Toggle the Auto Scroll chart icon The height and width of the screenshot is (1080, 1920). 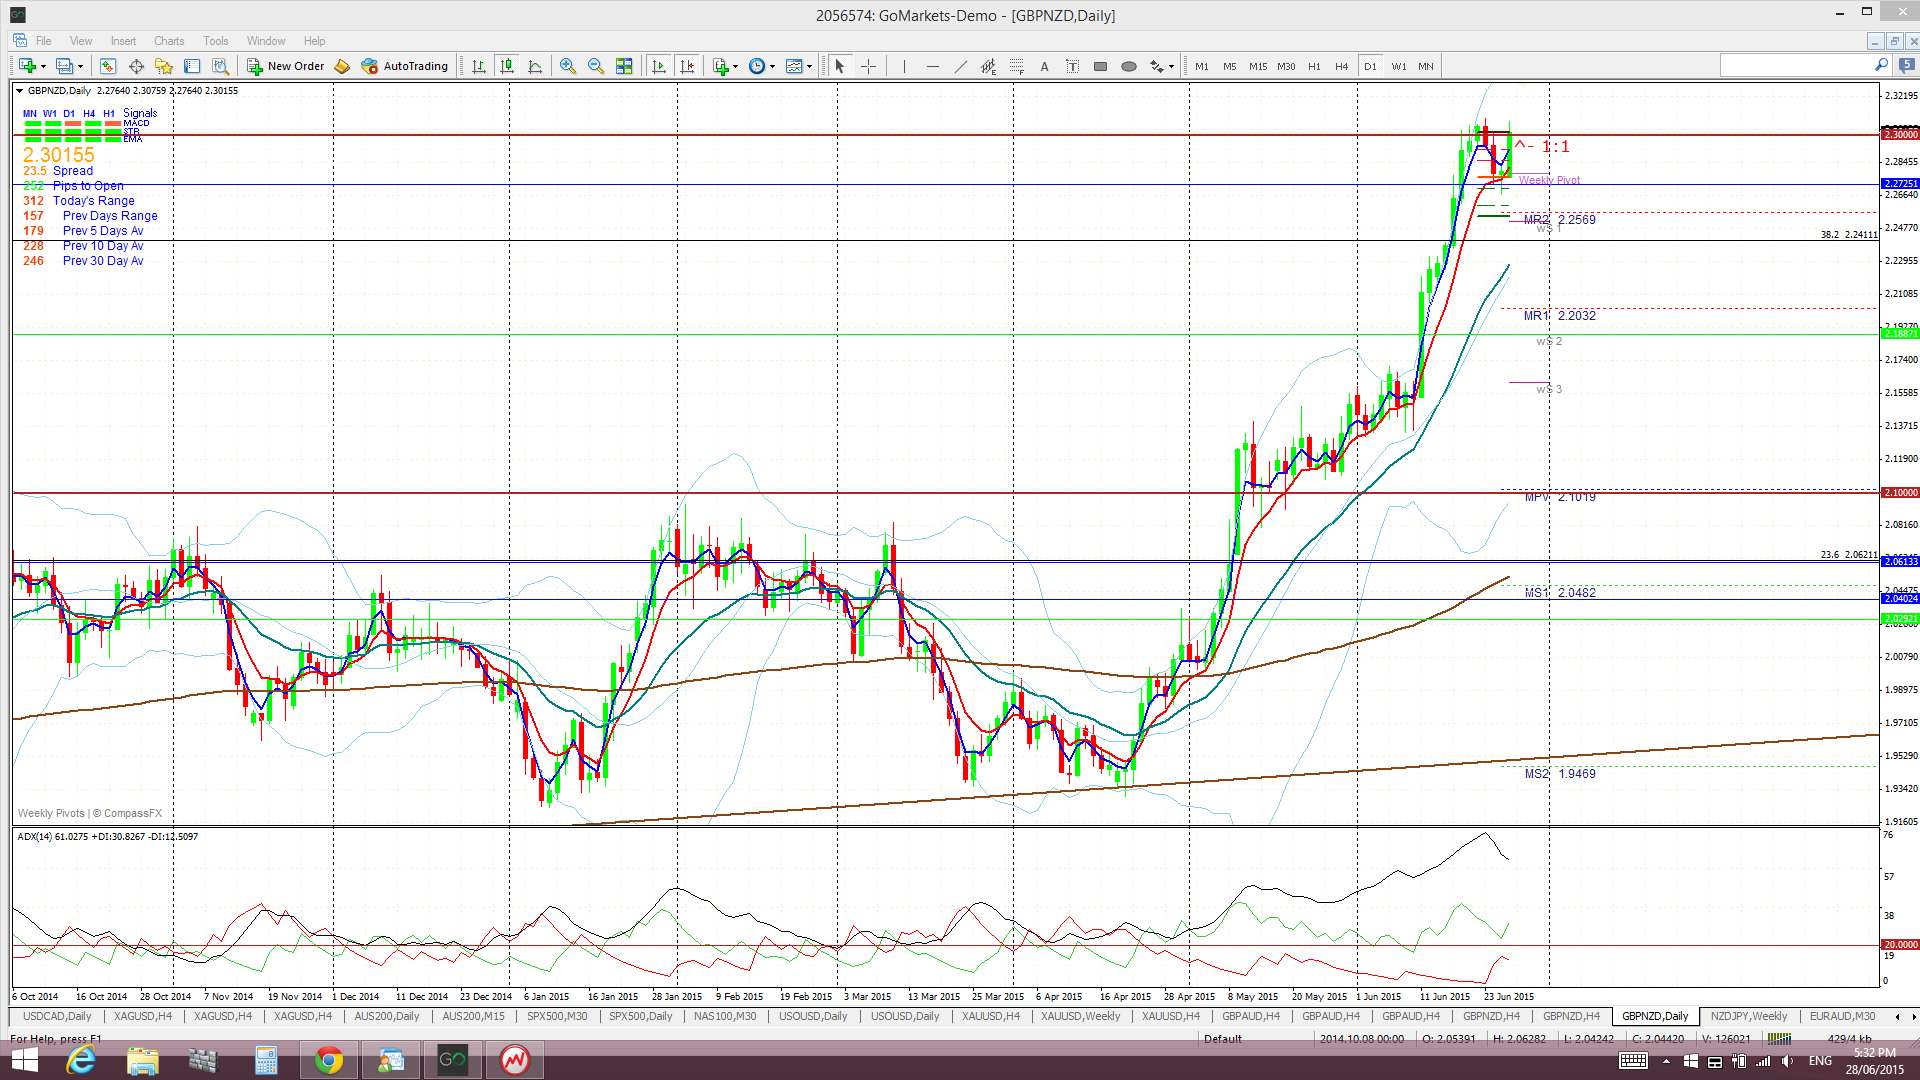[x=658, y=66]
